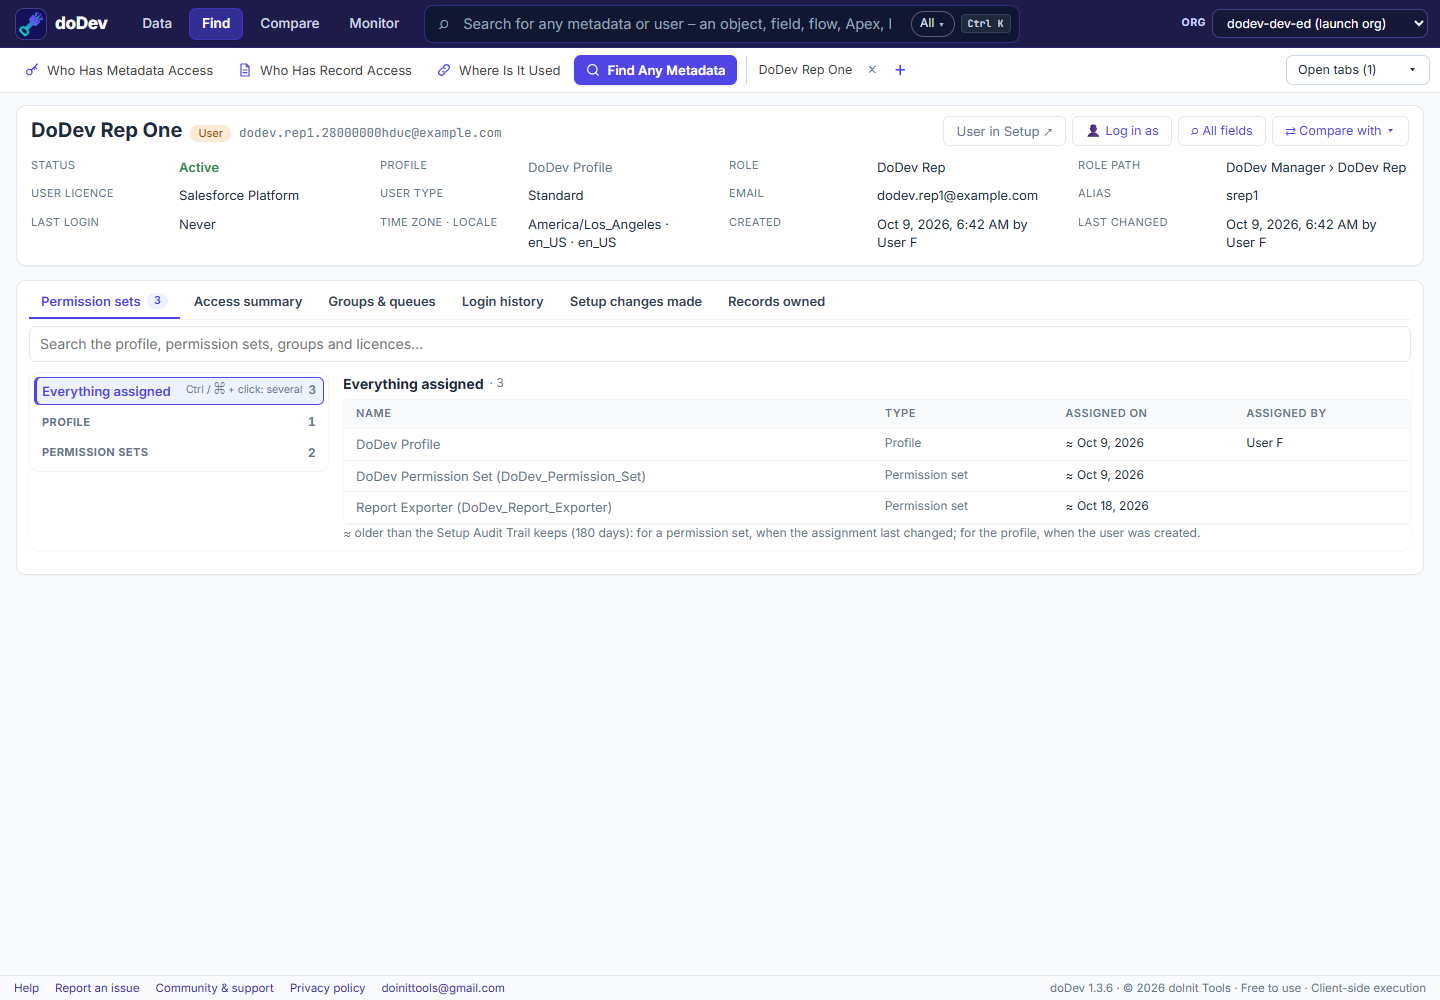The height and width of the screenshot is (1000, 1440).
Task: Click the link icon of Where Is It Used
Action: pyautogui.click(x=444, y=70)
